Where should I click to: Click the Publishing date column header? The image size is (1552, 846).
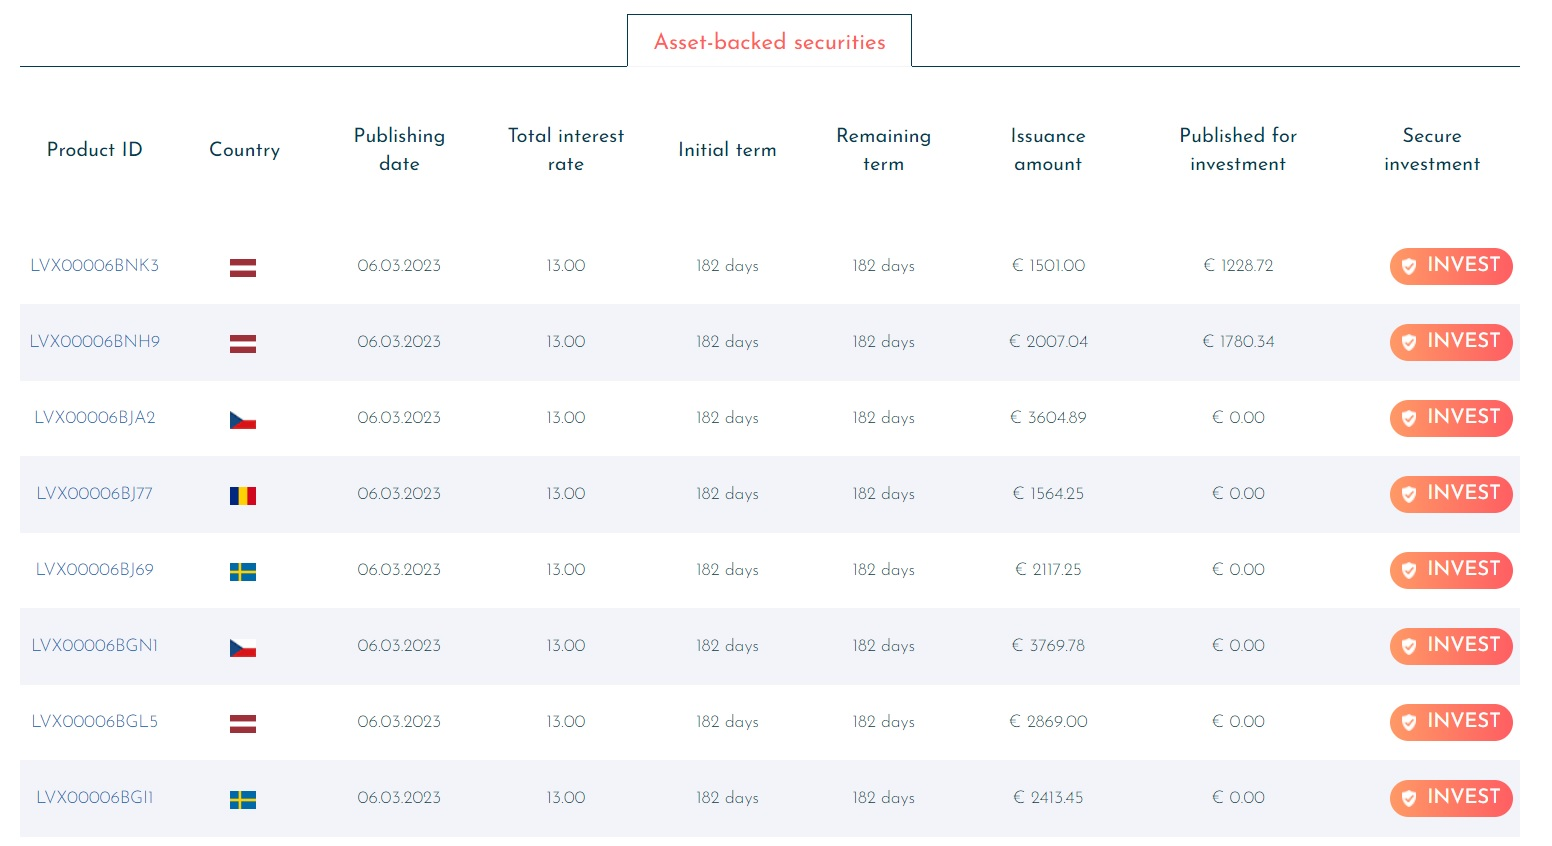point(399,150)
